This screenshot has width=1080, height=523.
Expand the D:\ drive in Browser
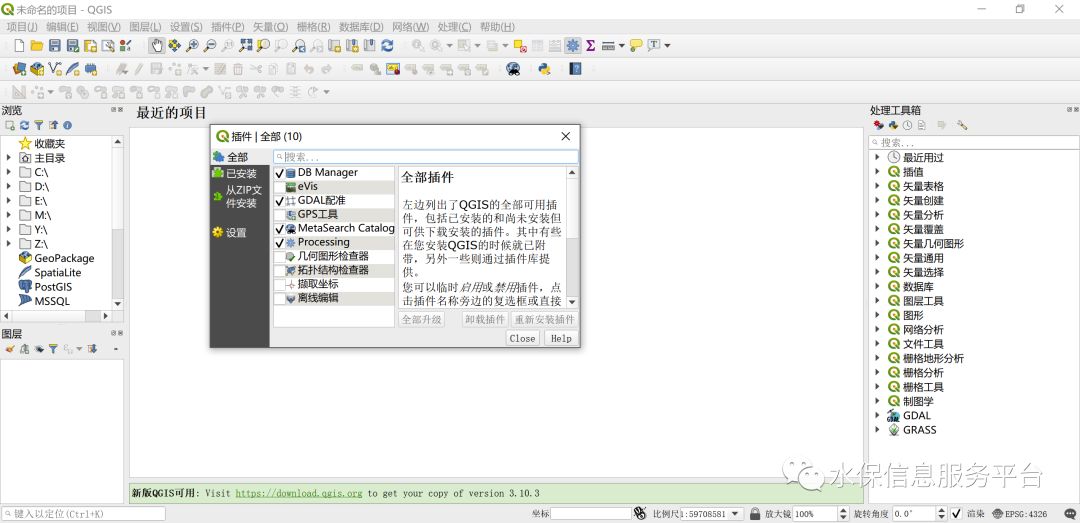click(x=8, y=187)
